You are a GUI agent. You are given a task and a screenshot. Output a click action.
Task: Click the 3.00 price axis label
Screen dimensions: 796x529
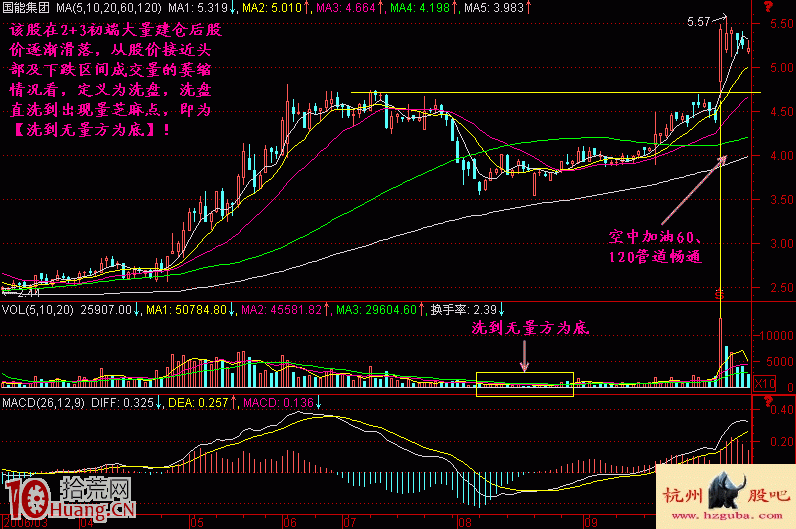coord(781,244)
